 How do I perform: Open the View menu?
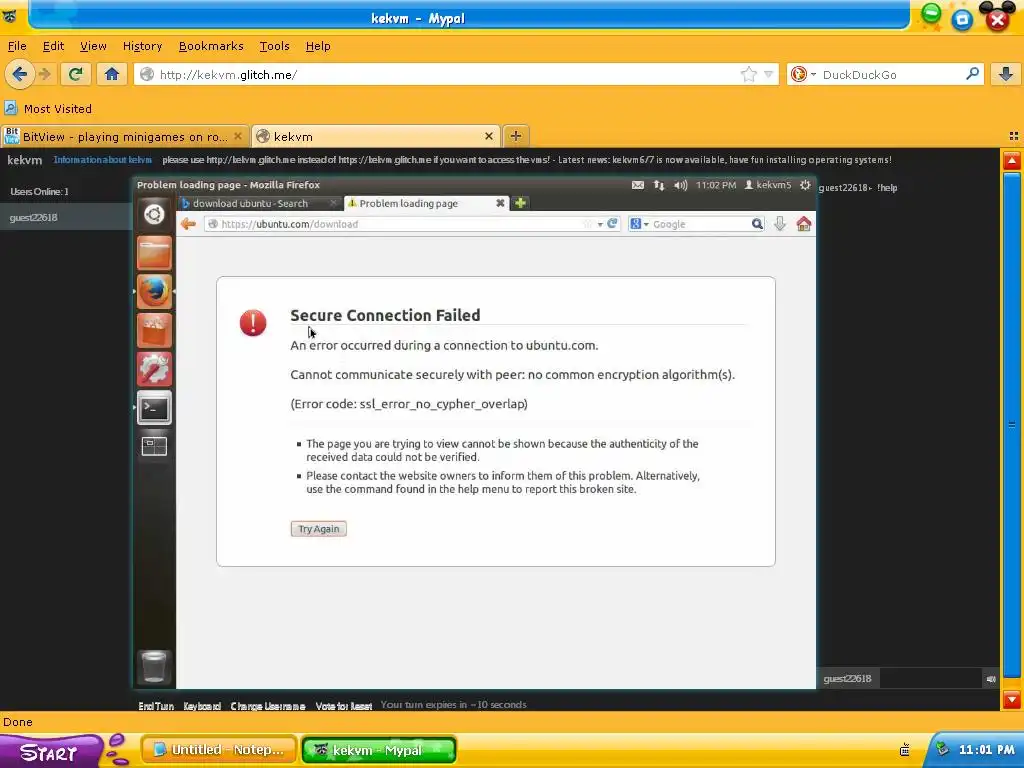[93, 46]
